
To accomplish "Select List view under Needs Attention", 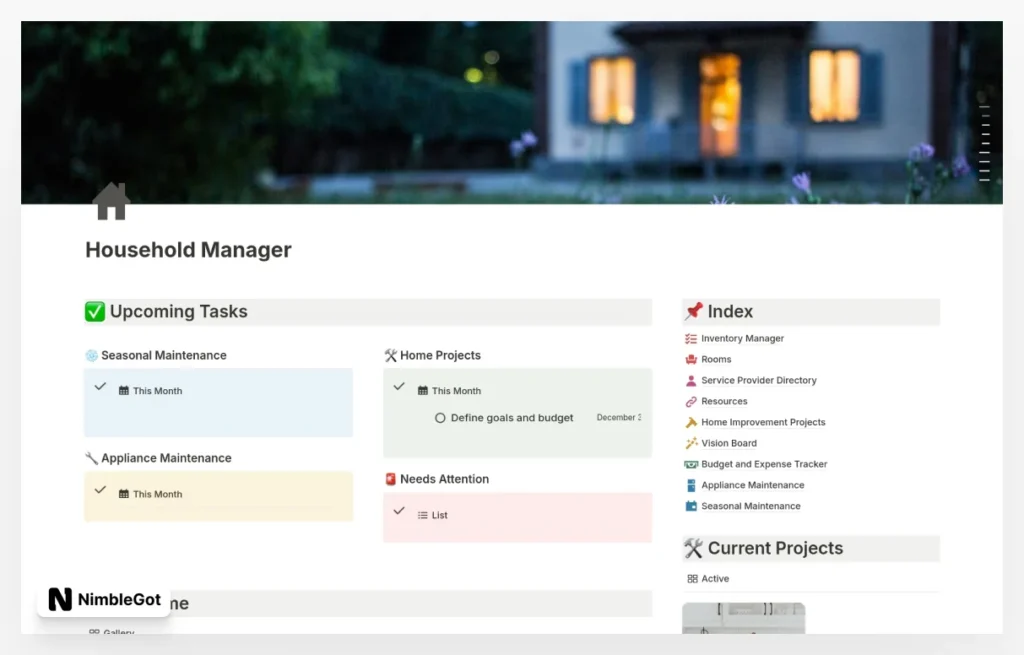I will click(432, 515).
